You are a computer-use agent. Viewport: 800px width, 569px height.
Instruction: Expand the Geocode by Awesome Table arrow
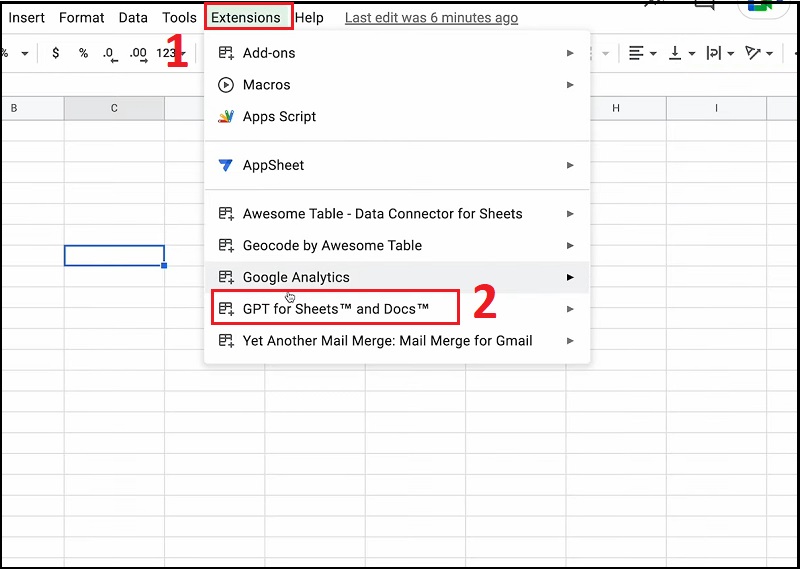570,245
